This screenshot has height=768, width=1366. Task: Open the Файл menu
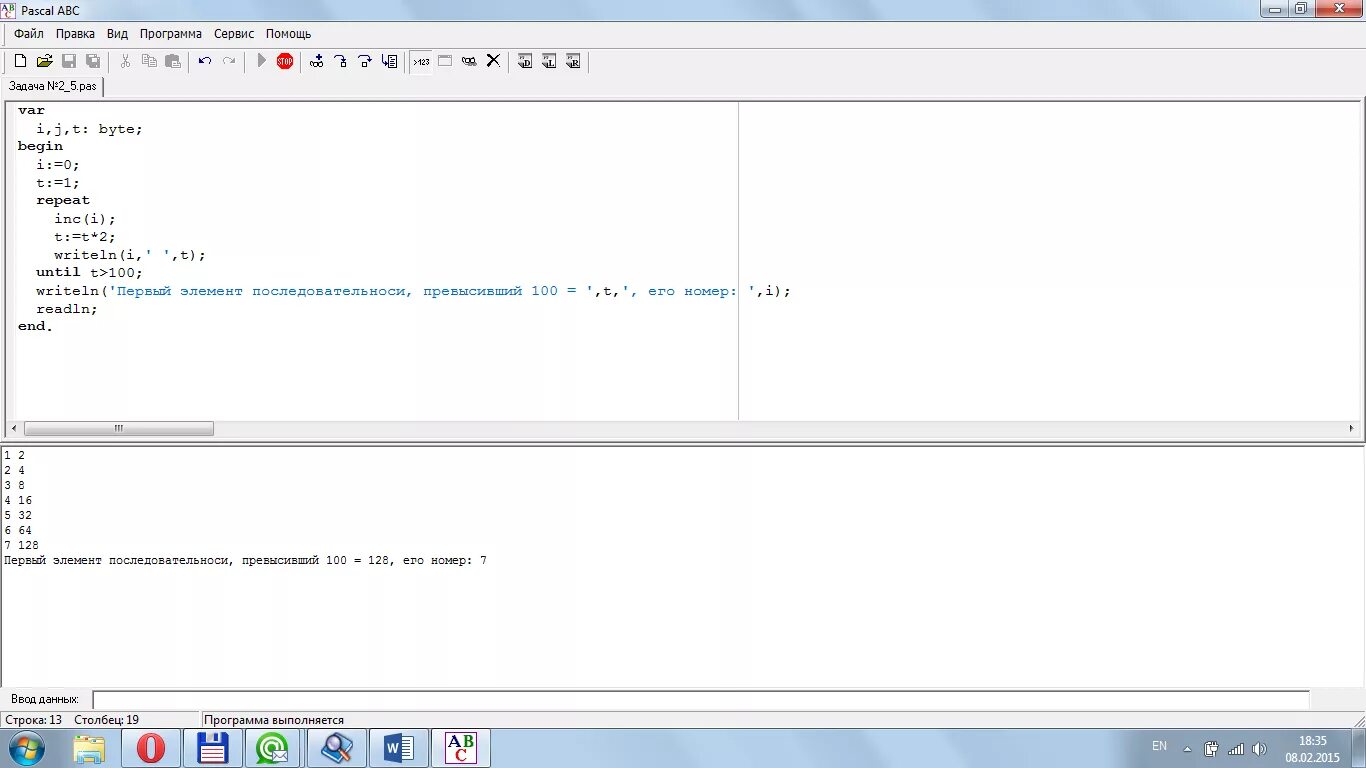pos(29,34)
